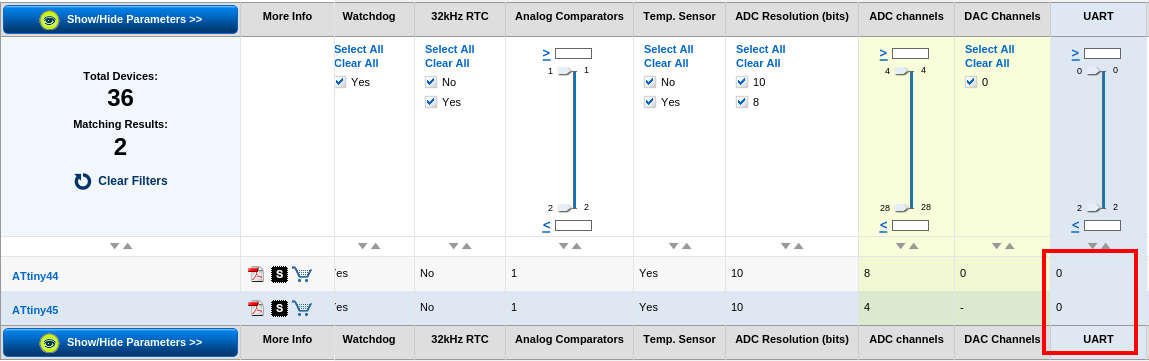Sort the UART column descending
Screen dimensions: 1149x361
pyautogui.click(x=1093, y=246)
